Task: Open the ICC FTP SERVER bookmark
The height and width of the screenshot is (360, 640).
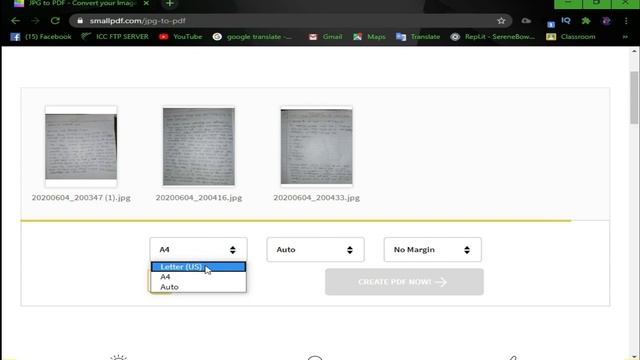Action: point(115,37)
